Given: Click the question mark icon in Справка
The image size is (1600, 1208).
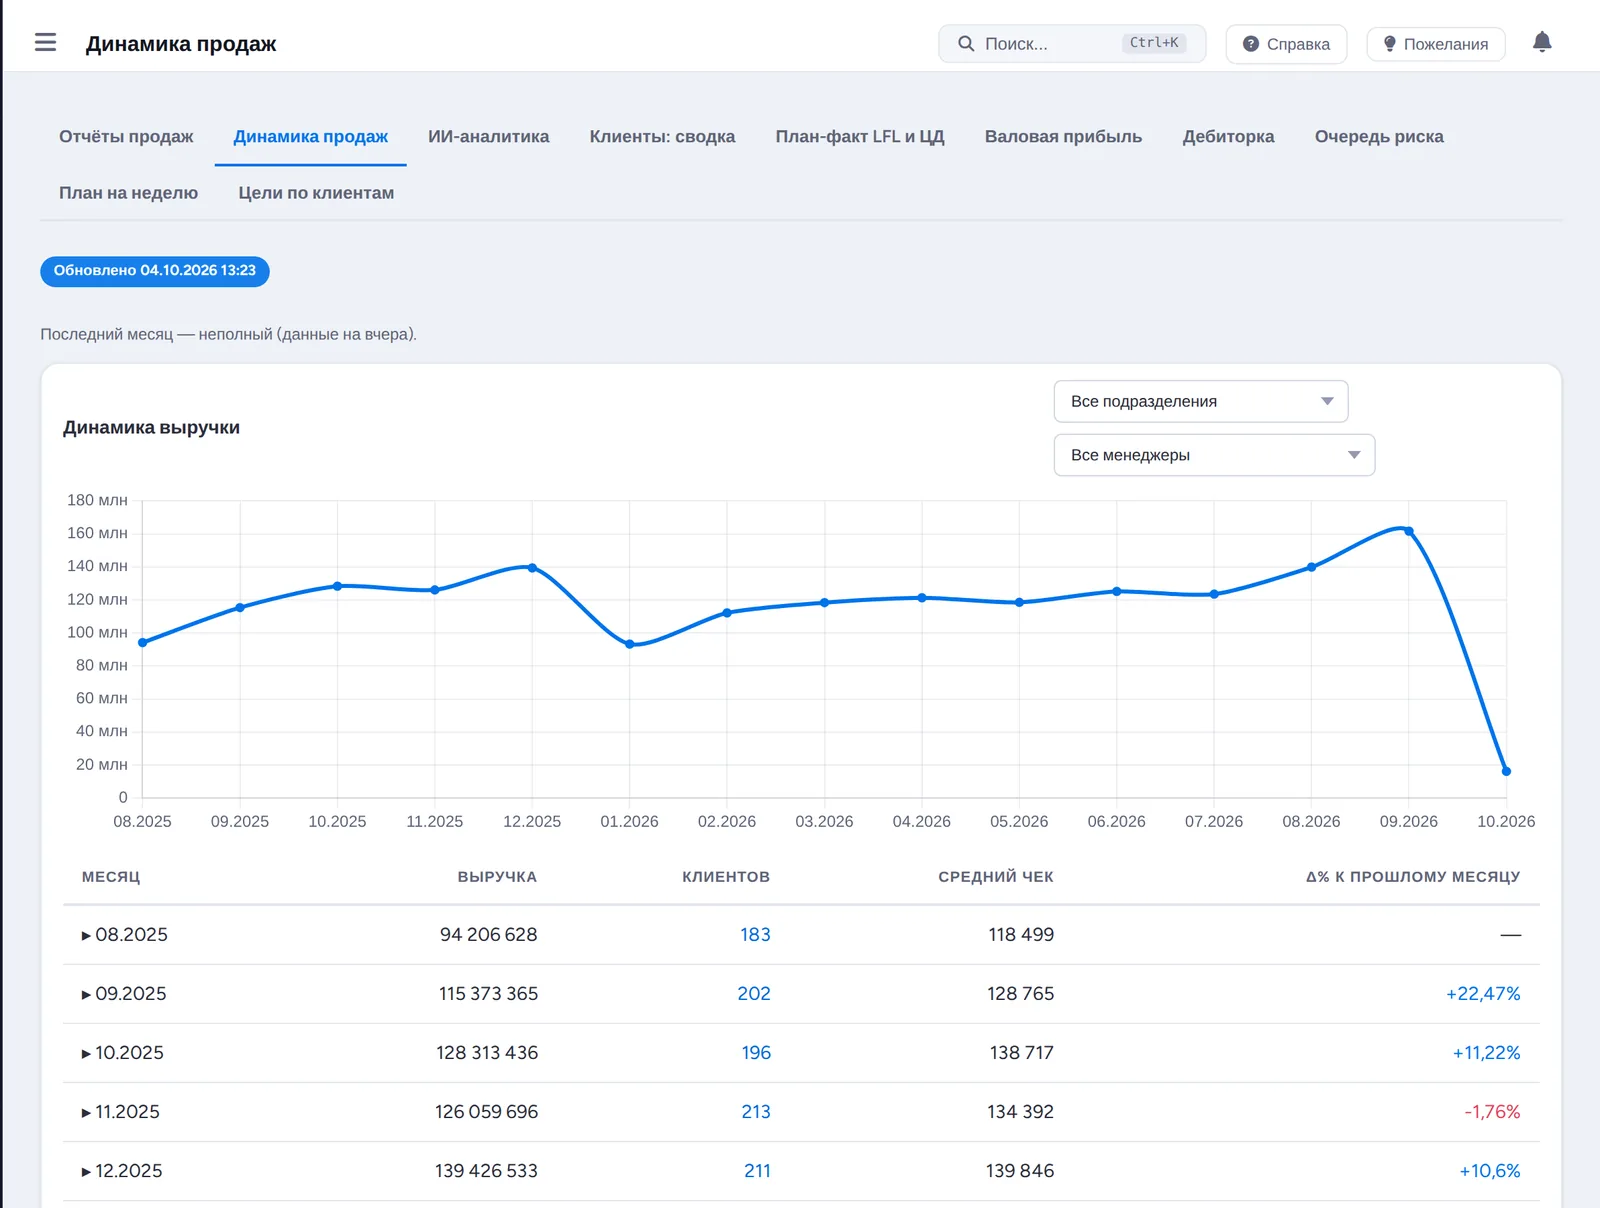Looking at the screenshot, I should (x=1250, y=44).
